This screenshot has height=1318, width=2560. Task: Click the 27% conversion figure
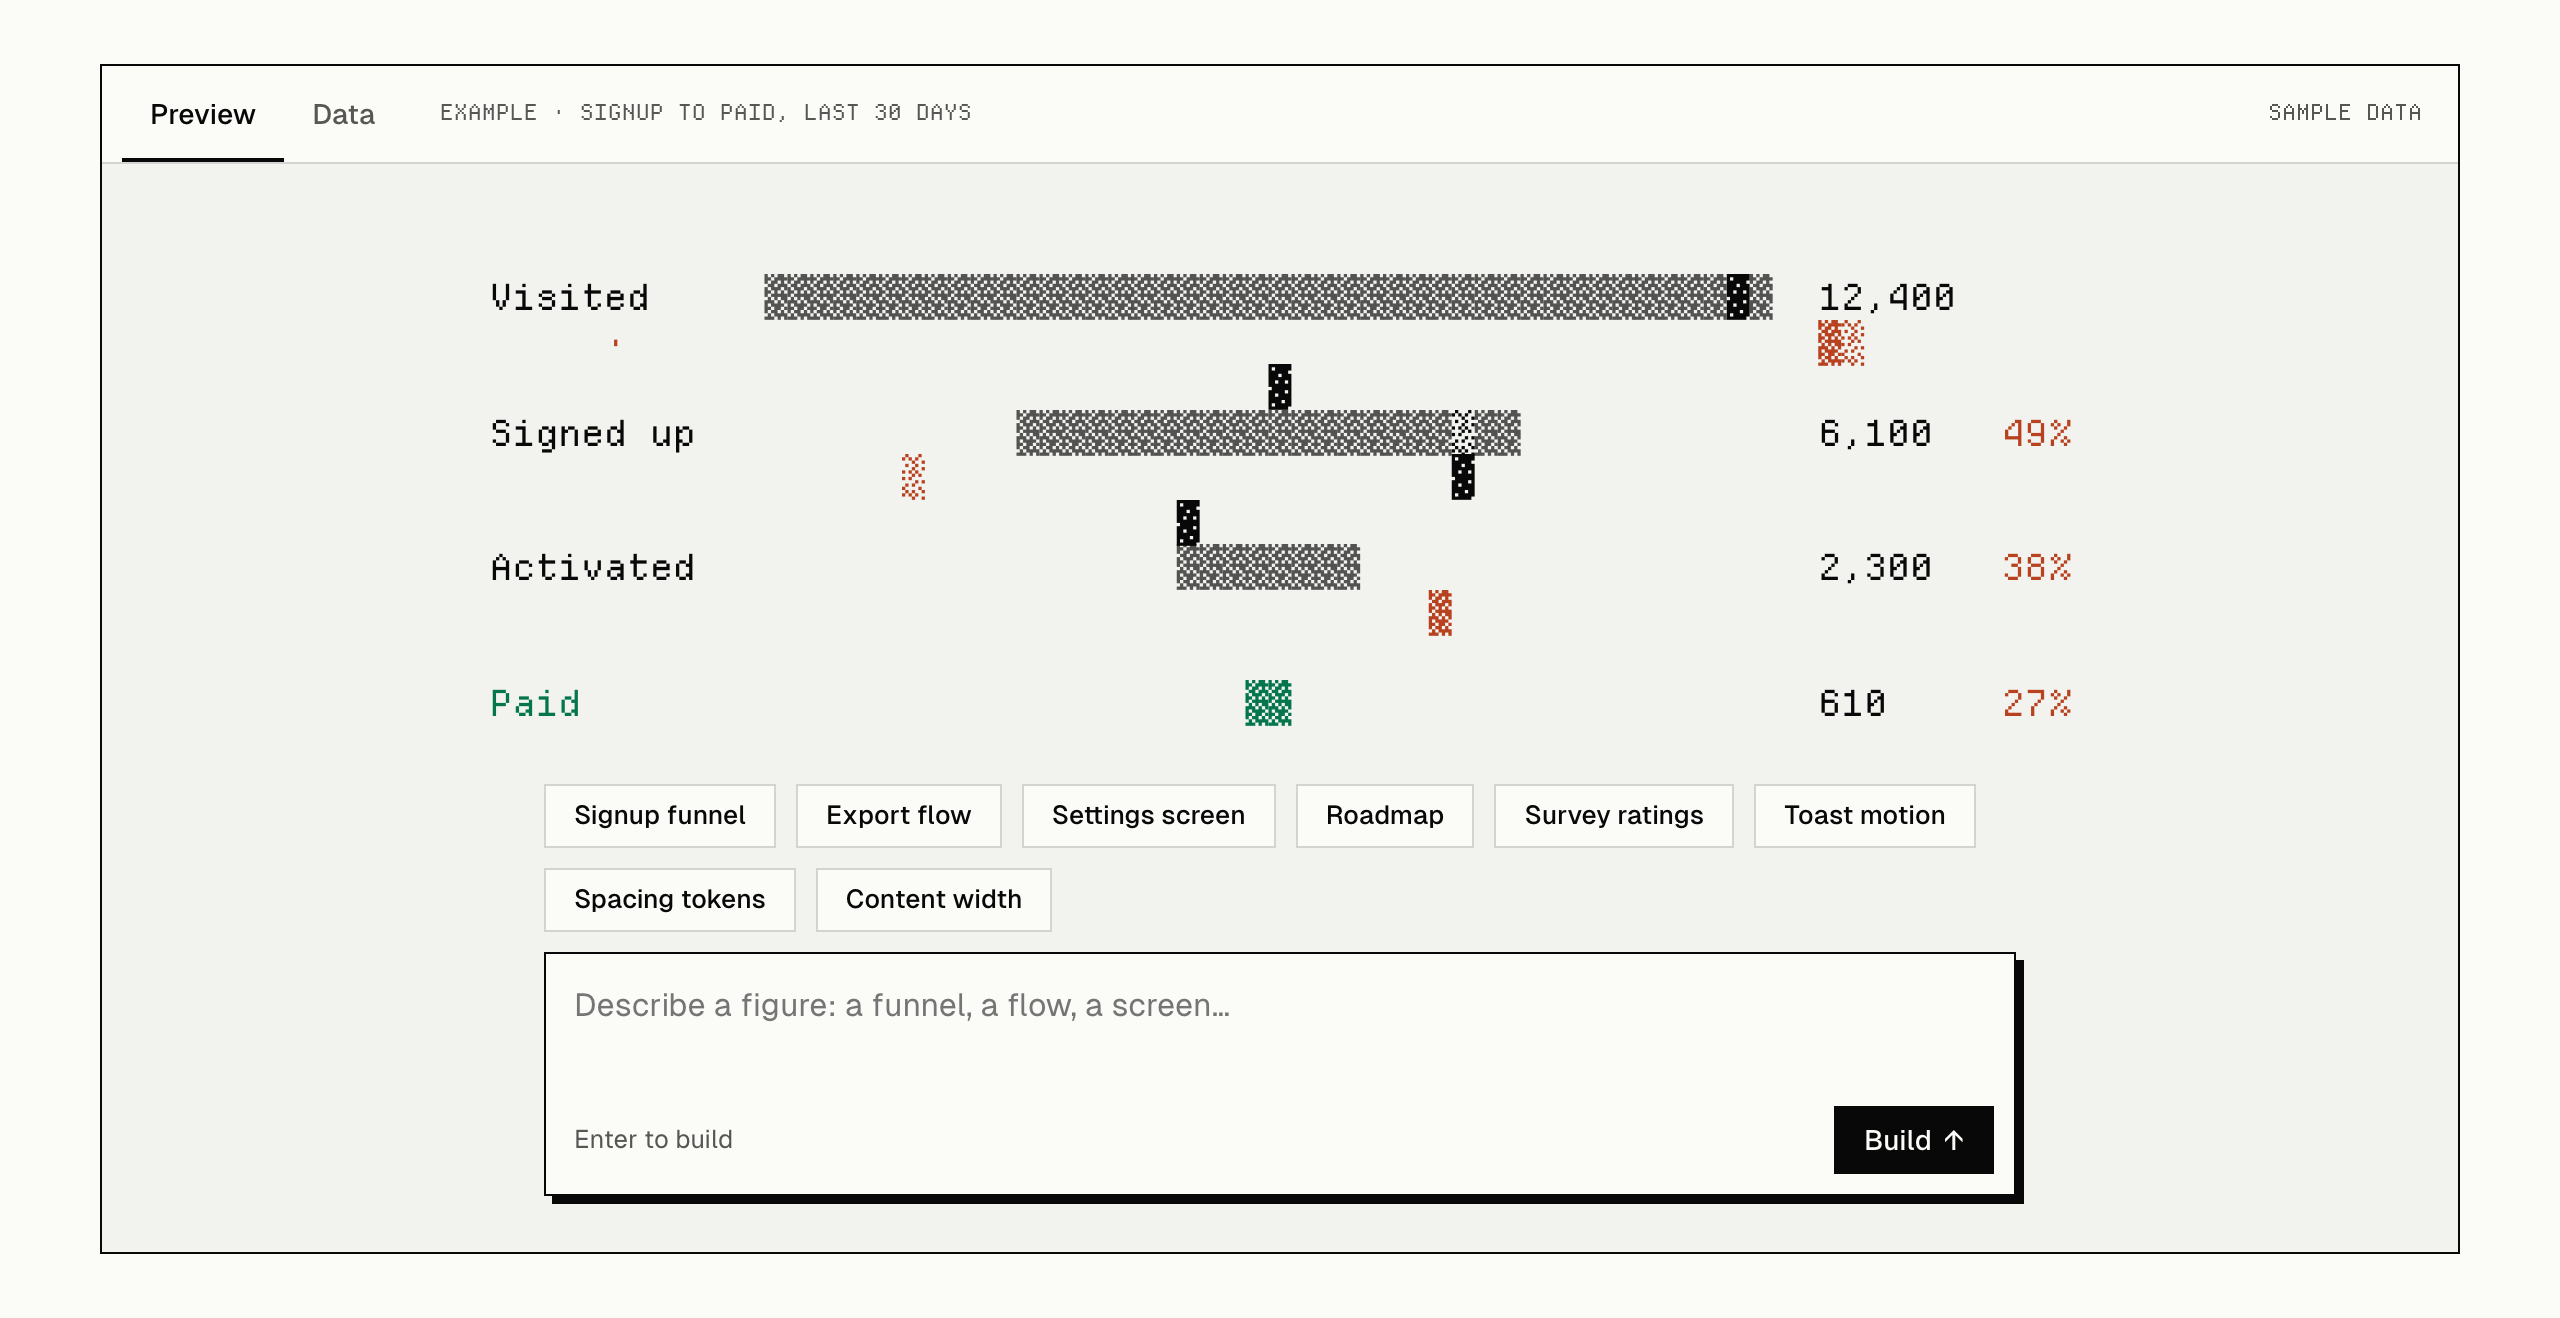tap(2037, 703)
